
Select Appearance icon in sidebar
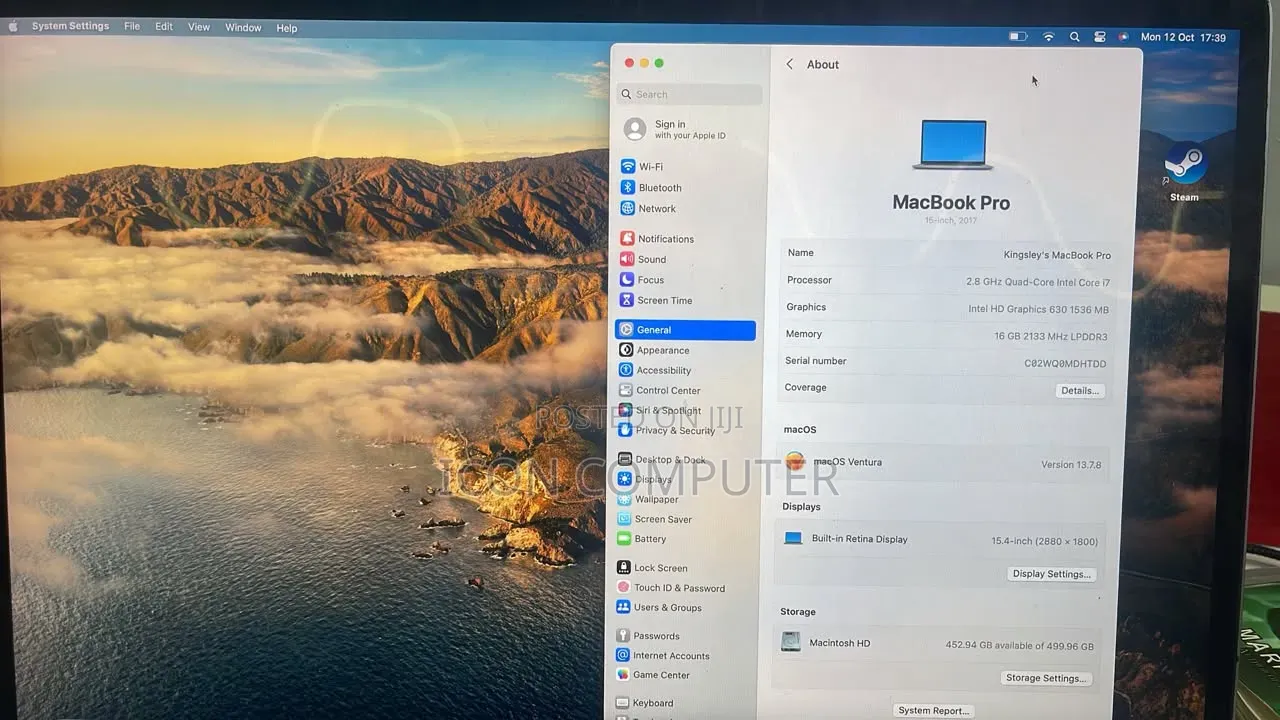tap(626, 350)
